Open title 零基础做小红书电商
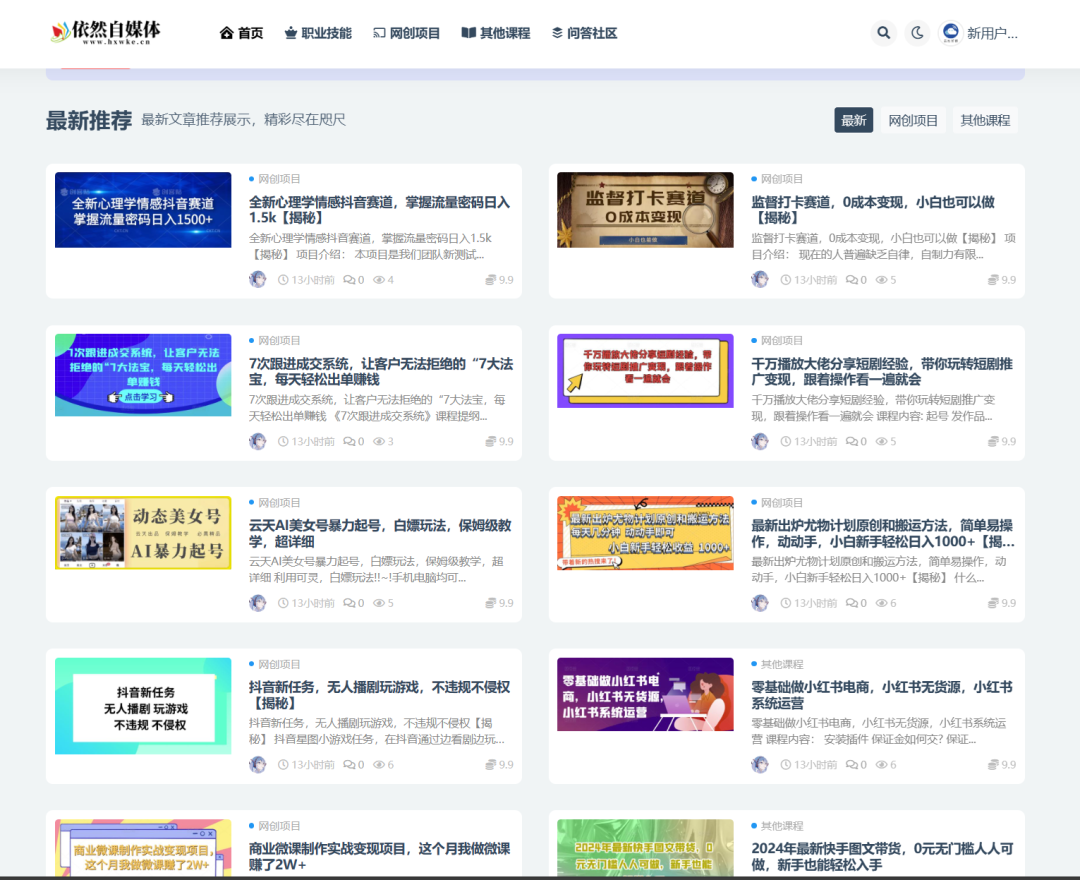 (882, 695)
